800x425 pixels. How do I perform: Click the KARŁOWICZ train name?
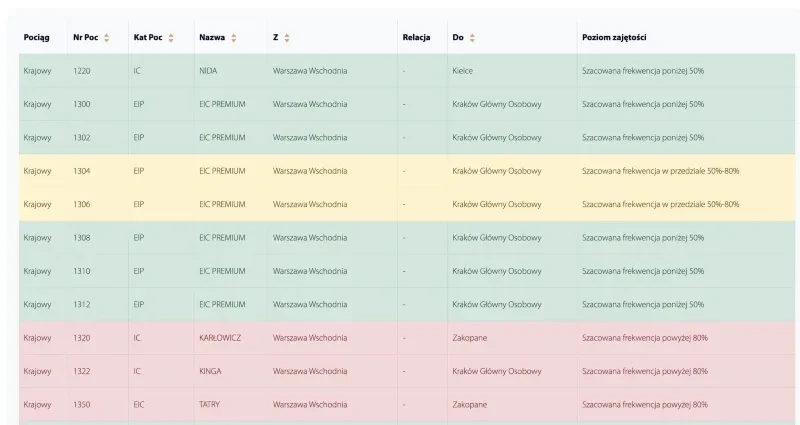[220, 338]
